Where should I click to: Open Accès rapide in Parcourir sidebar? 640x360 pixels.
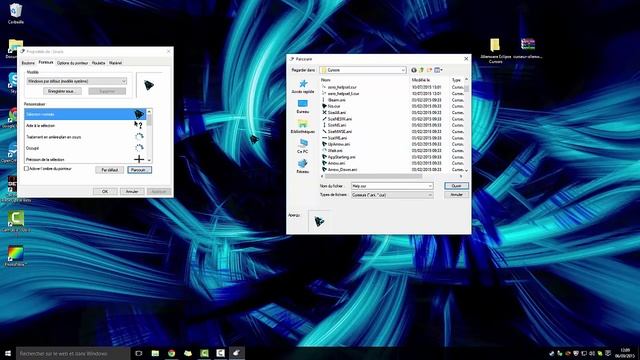(x=303, y=87)
